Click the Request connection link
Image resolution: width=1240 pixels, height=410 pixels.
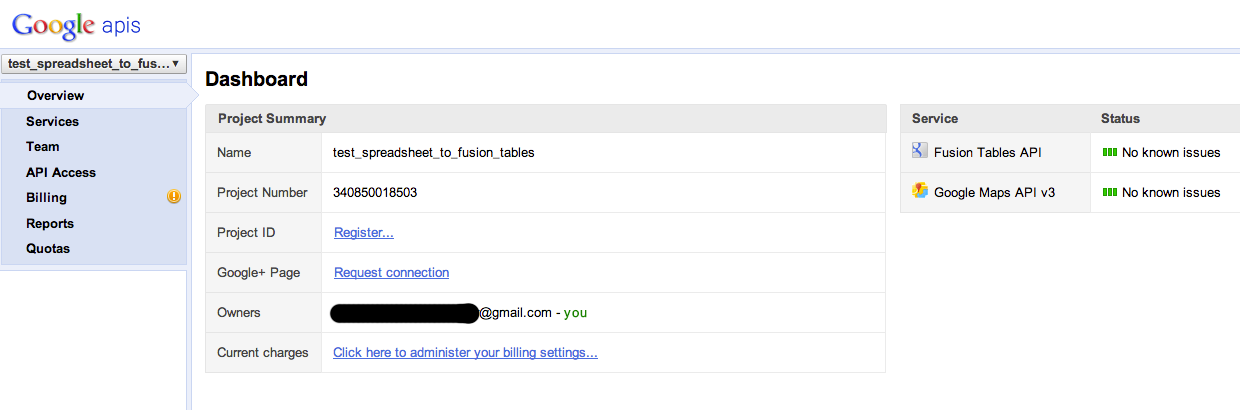391,273
